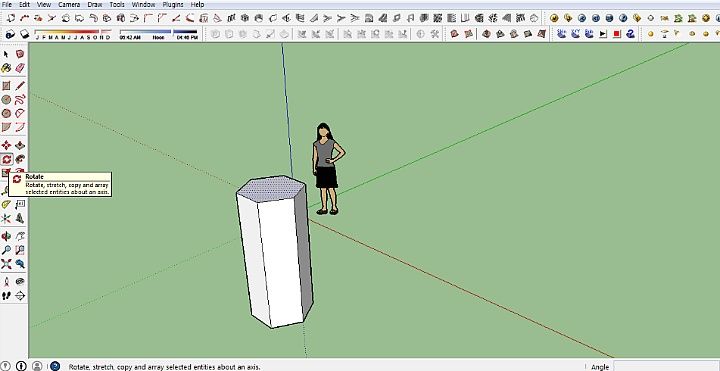Activate the Look Around eye tool
Image resolution: width=720 pixels, height=371 pixels.
click(20, 282)
